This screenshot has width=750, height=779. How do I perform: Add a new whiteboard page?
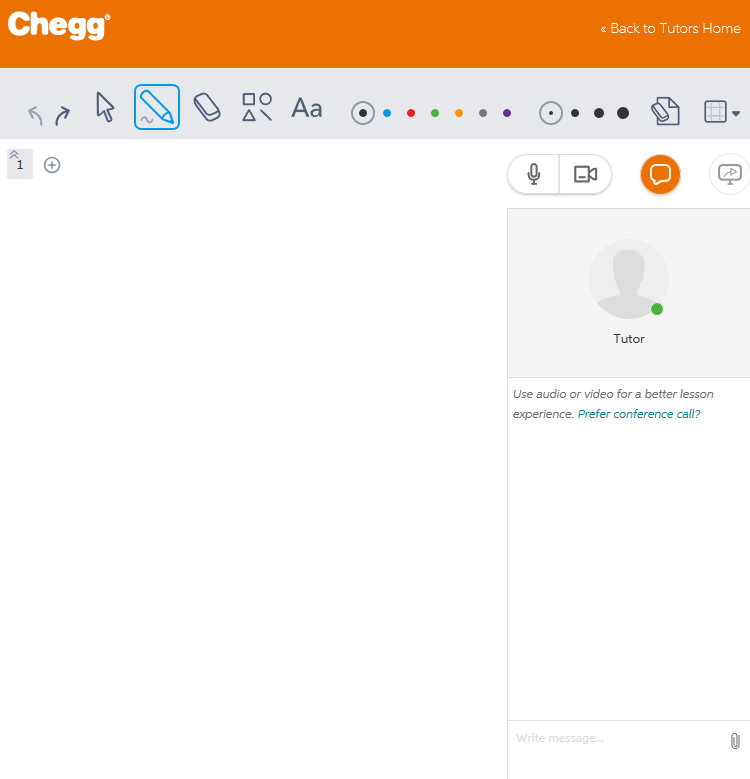[x=52, y=165]
